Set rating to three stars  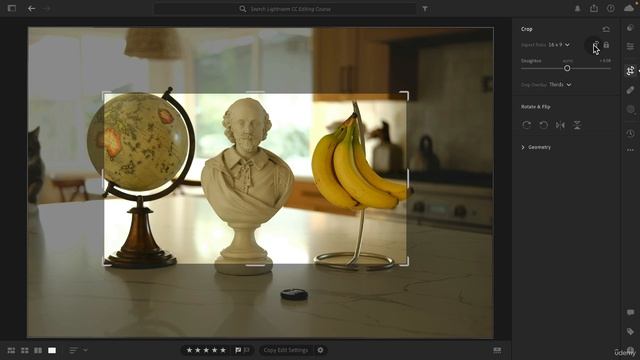(x=206, y=350)
